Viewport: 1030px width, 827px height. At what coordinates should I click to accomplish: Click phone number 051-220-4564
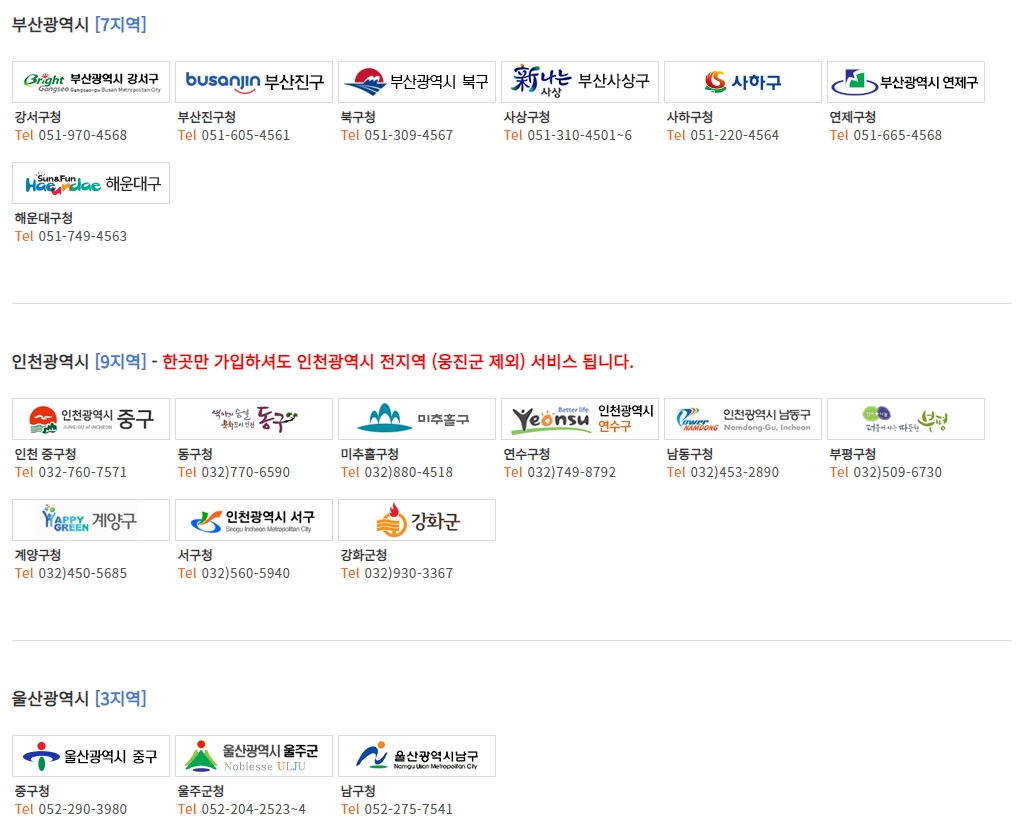click(734, 135)
